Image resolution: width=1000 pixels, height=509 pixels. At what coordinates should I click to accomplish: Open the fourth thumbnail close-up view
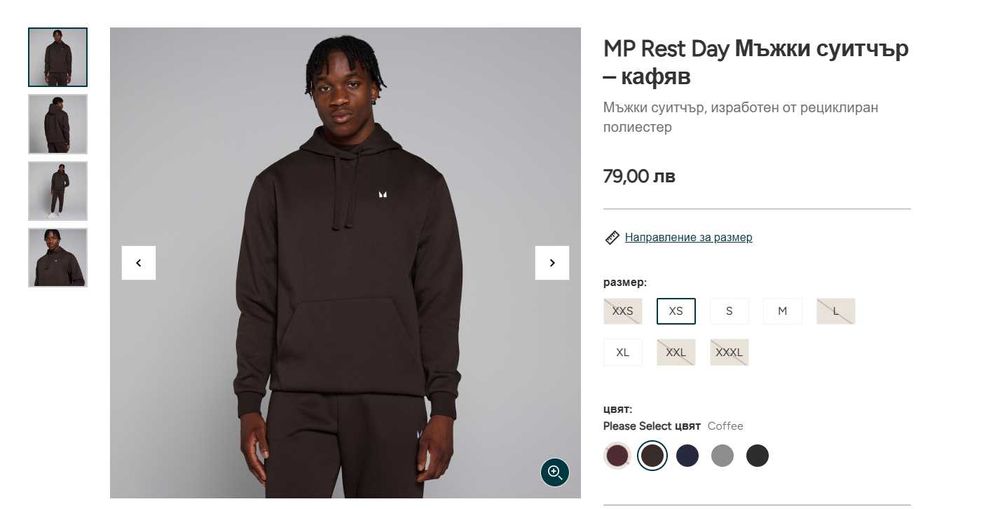point(58,258)
